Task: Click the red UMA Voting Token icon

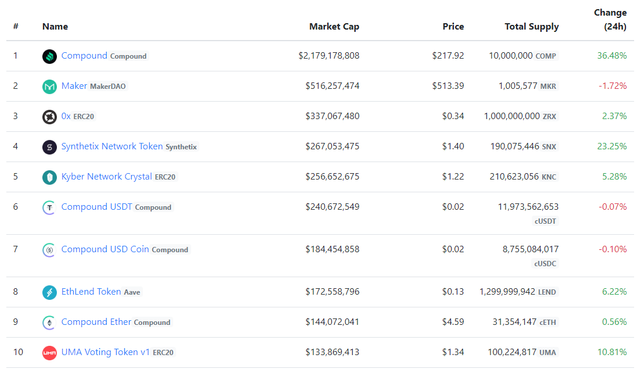Action: tap(49, 353)
